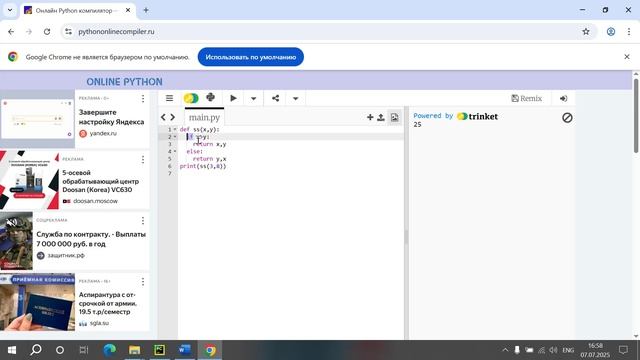The image size is (640, 360).
Task: Go to next file tab arrow
Action: pos(173,118)
